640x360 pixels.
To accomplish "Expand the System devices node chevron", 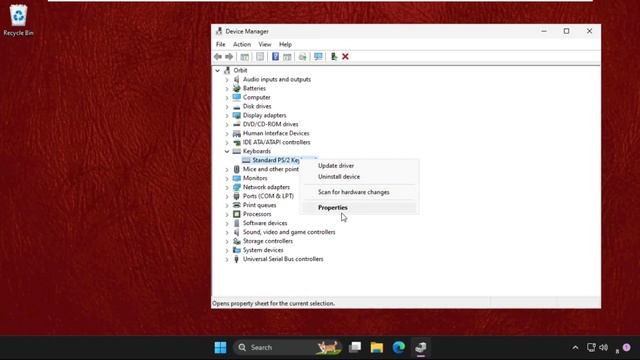I will pyautogui.click(x=227, y=250).
